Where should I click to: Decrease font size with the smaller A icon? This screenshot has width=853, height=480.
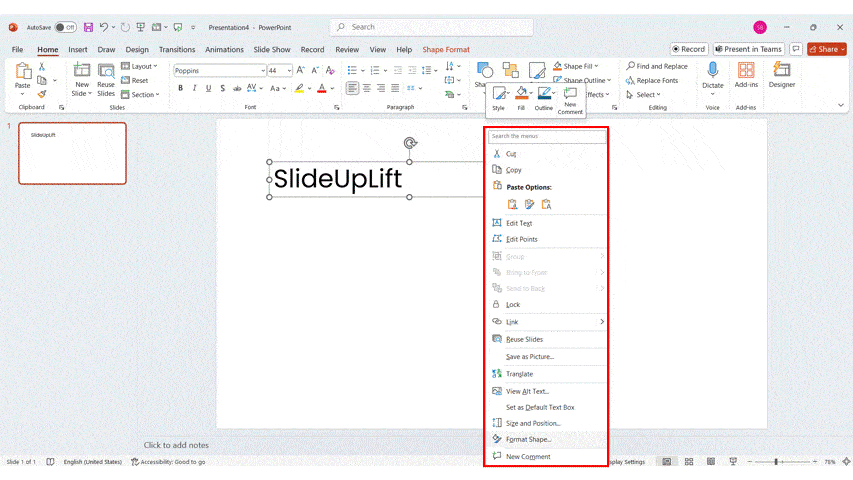(x=314, y=70)
